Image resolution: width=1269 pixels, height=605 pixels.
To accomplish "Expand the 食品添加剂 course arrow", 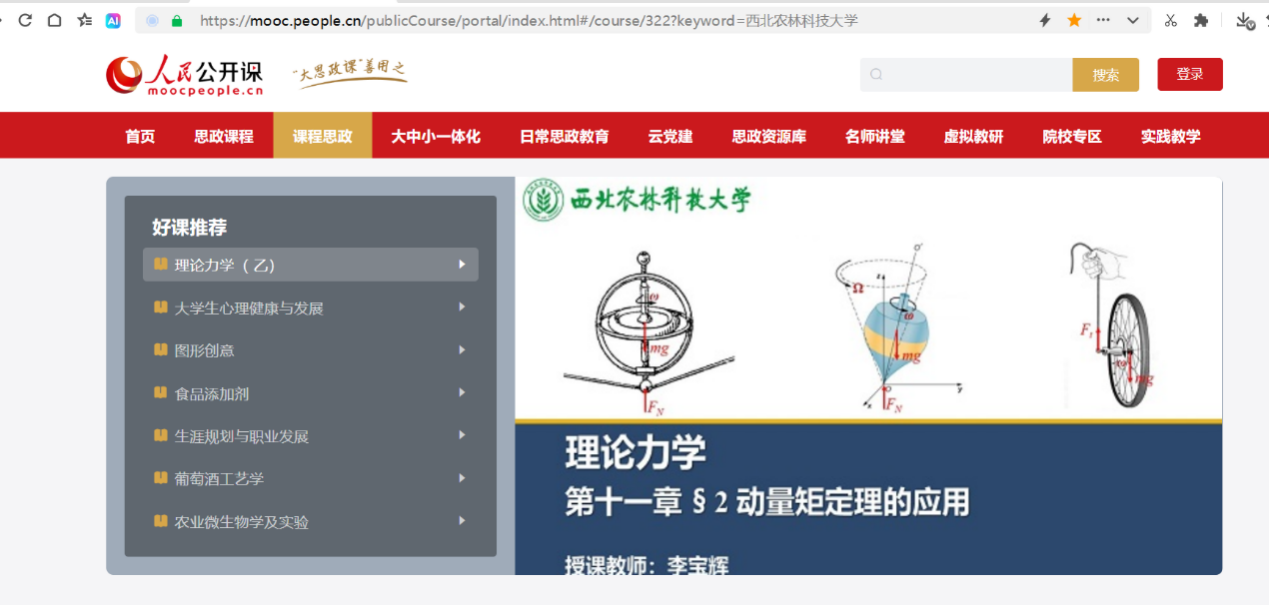I will [x=462, y=393].
